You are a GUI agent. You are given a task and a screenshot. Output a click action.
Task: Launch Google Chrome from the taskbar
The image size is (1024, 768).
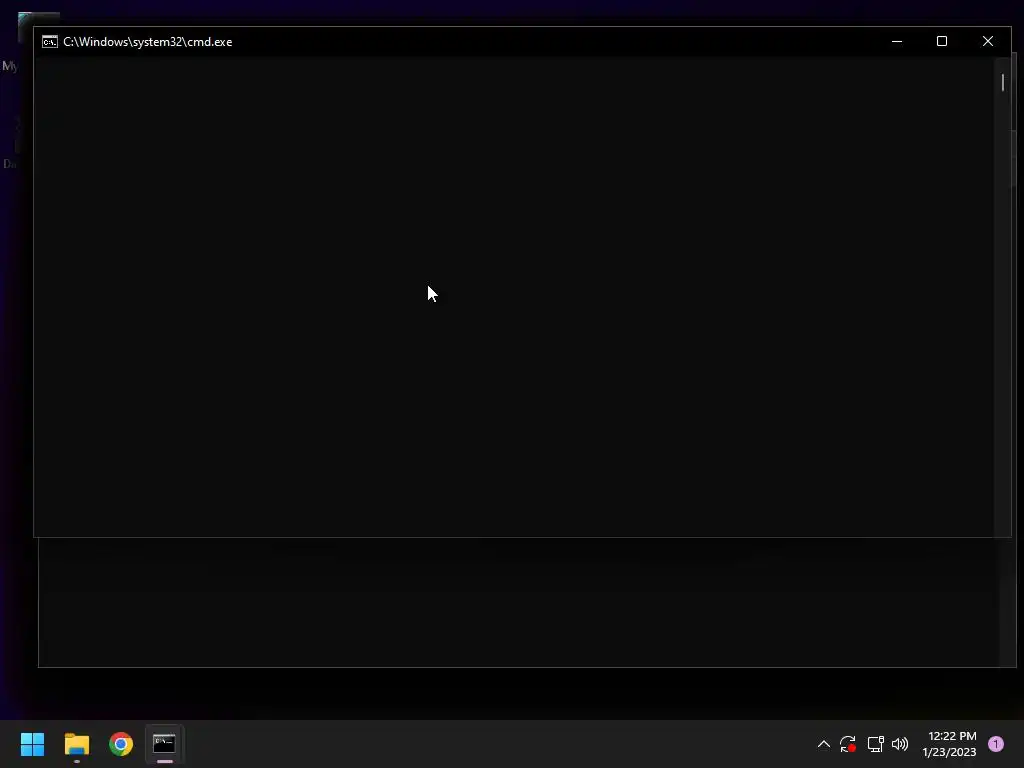(x=121, y=744)
